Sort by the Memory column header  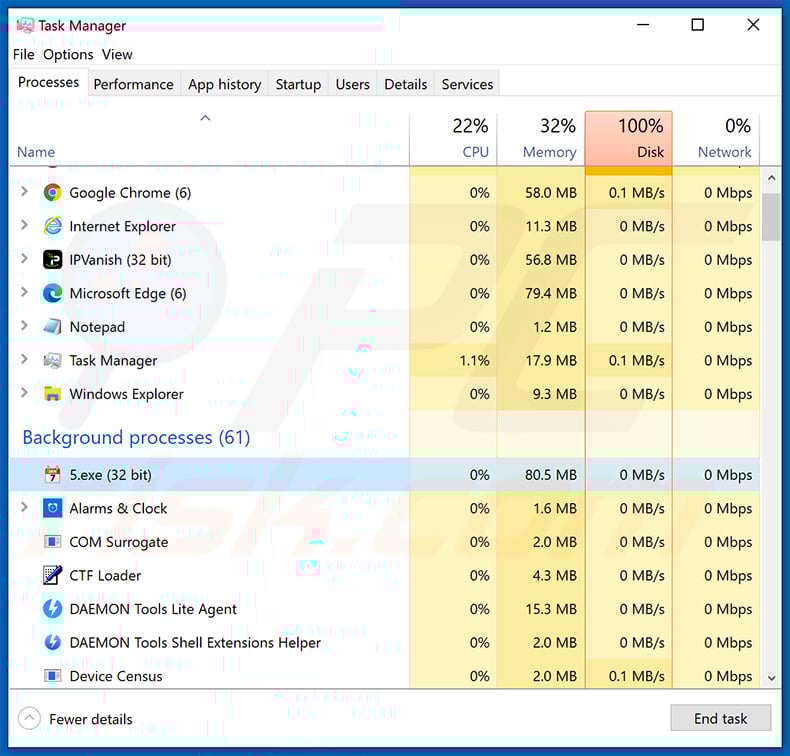pos(541,139)
